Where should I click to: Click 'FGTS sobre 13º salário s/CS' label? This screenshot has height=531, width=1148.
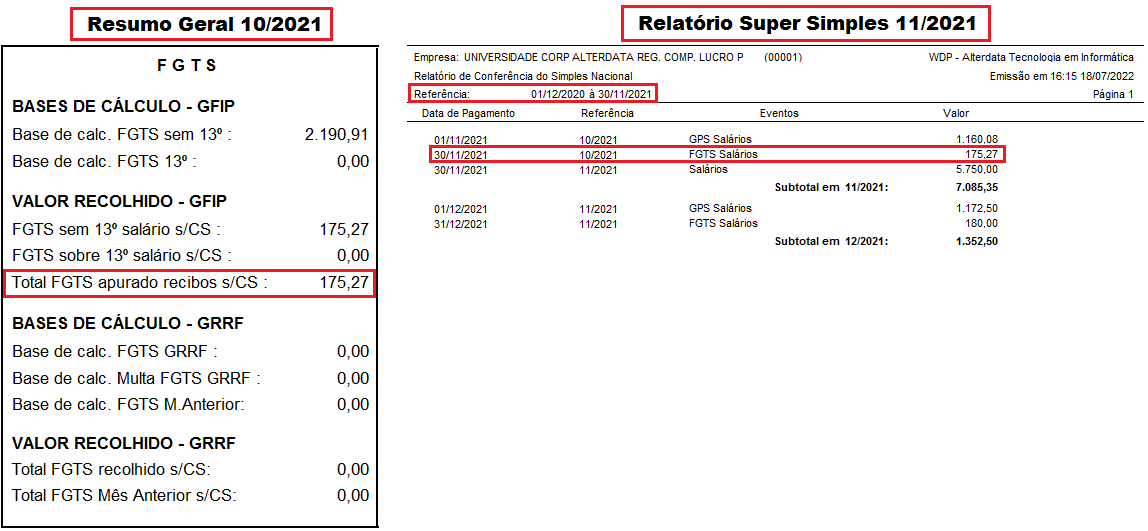122,256
